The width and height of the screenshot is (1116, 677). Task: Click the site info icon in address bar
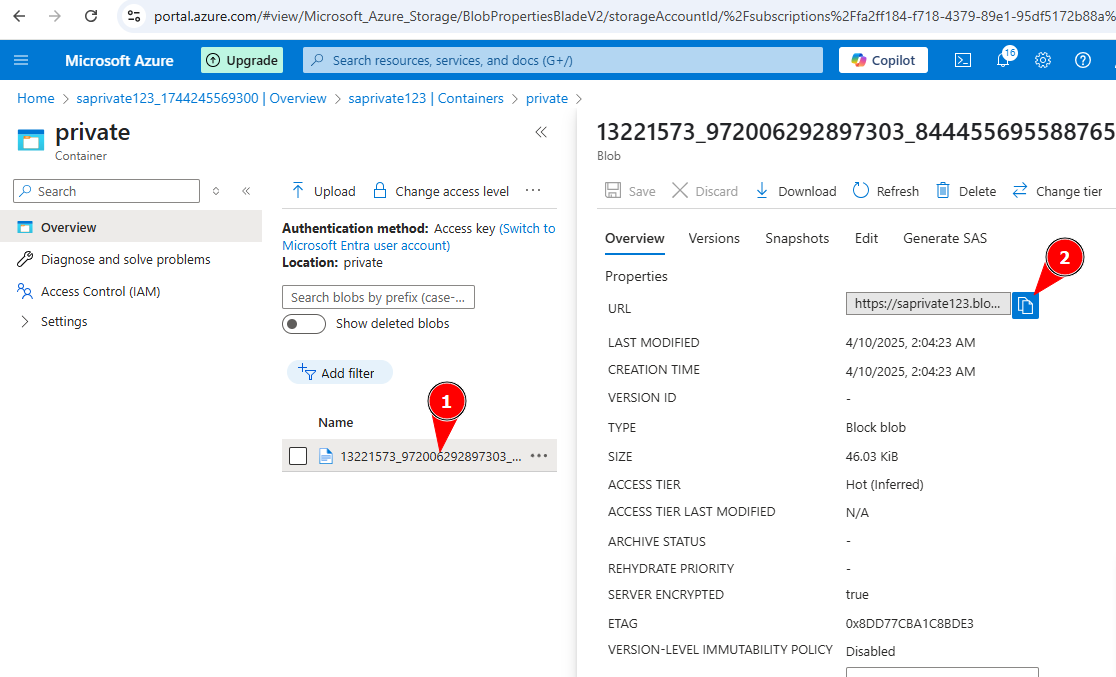(x=134, y=16)
